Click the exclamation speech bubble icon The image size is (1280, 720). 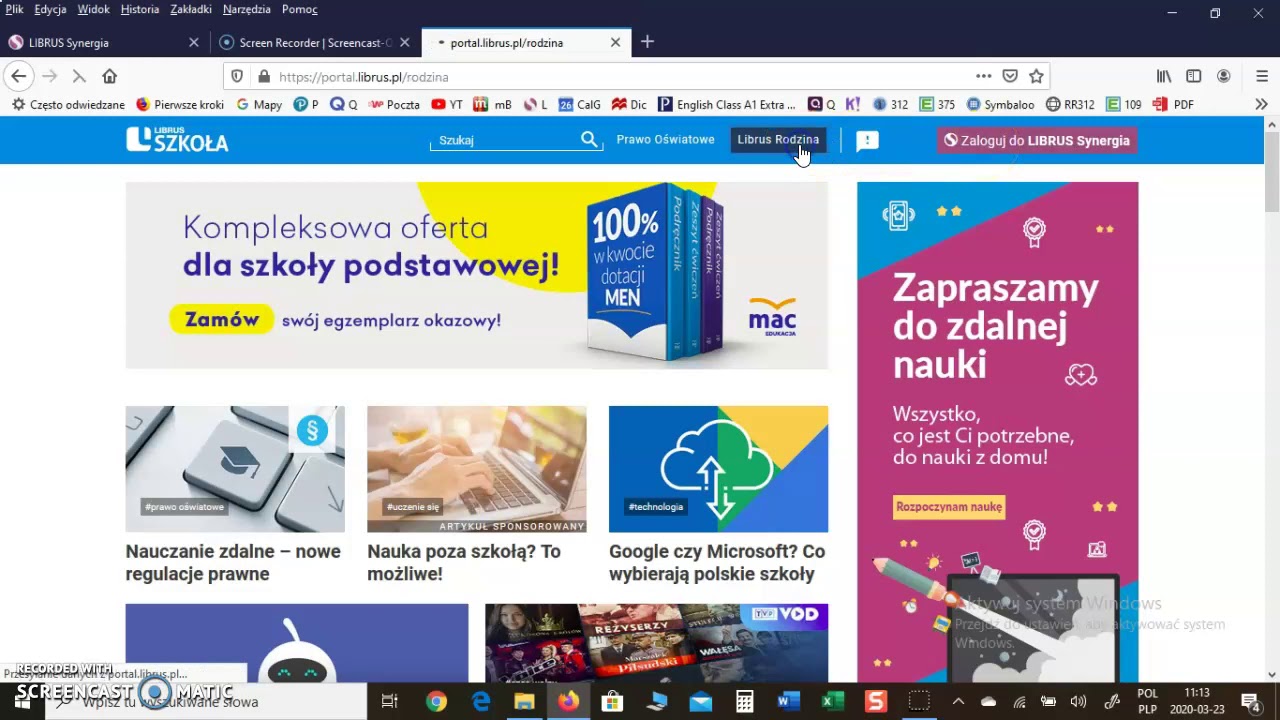867,141
